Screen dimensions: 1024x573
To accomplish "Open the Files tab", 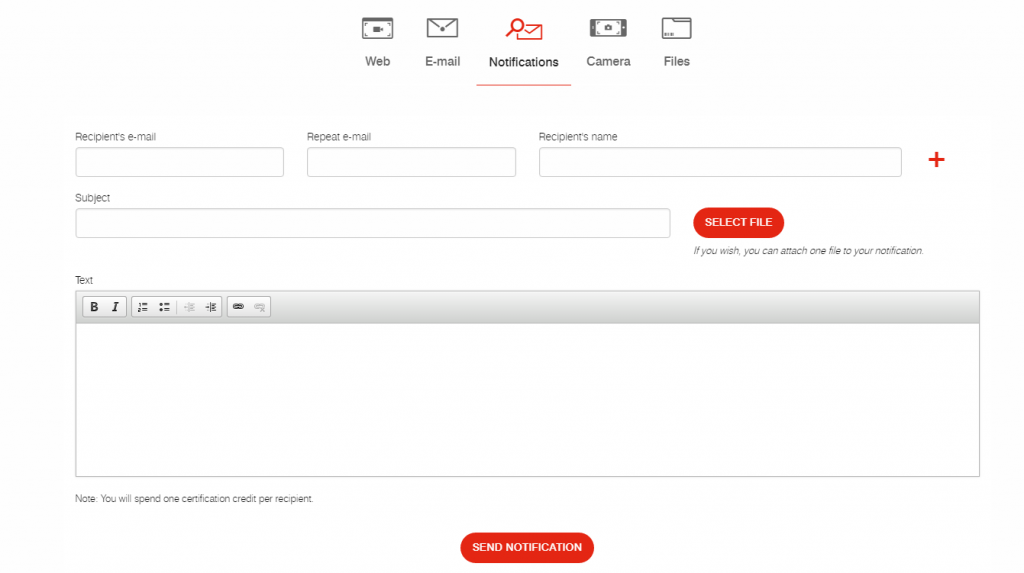I will coord(676,42).
